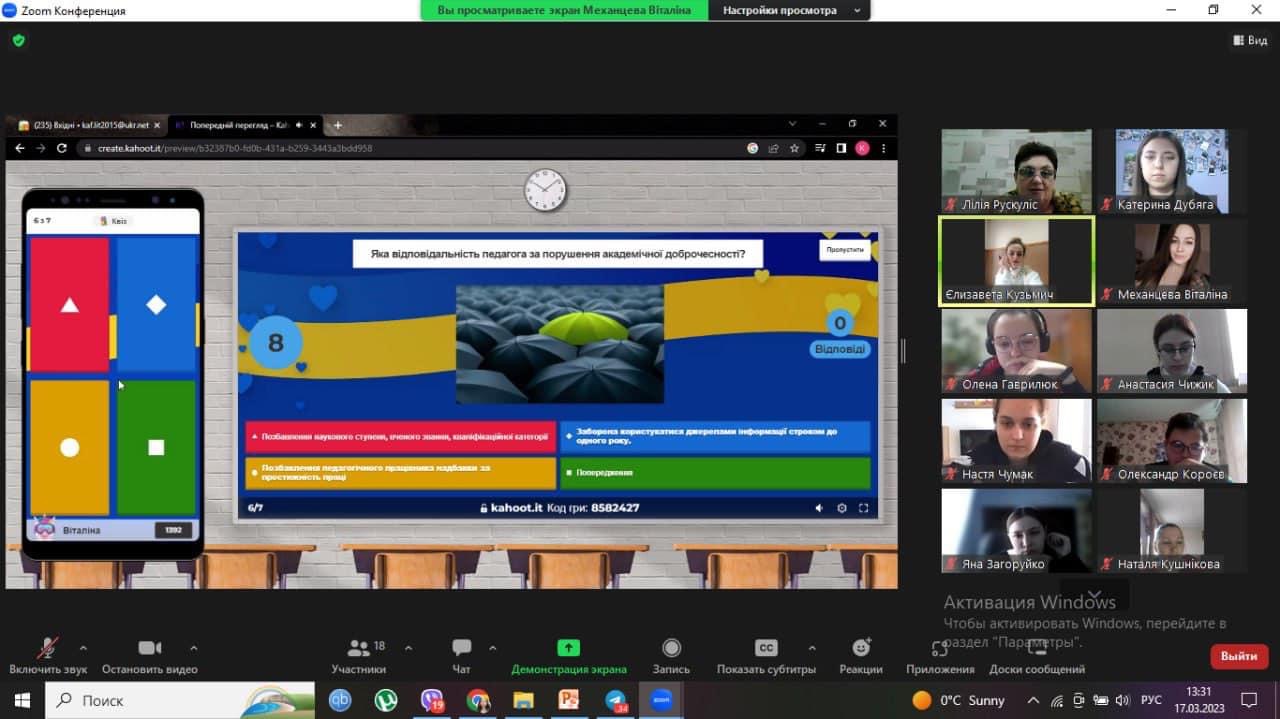Choose red answer about Позбавлення наукового ступеня
1280x719 pixels.
click(x=401, y=437)
